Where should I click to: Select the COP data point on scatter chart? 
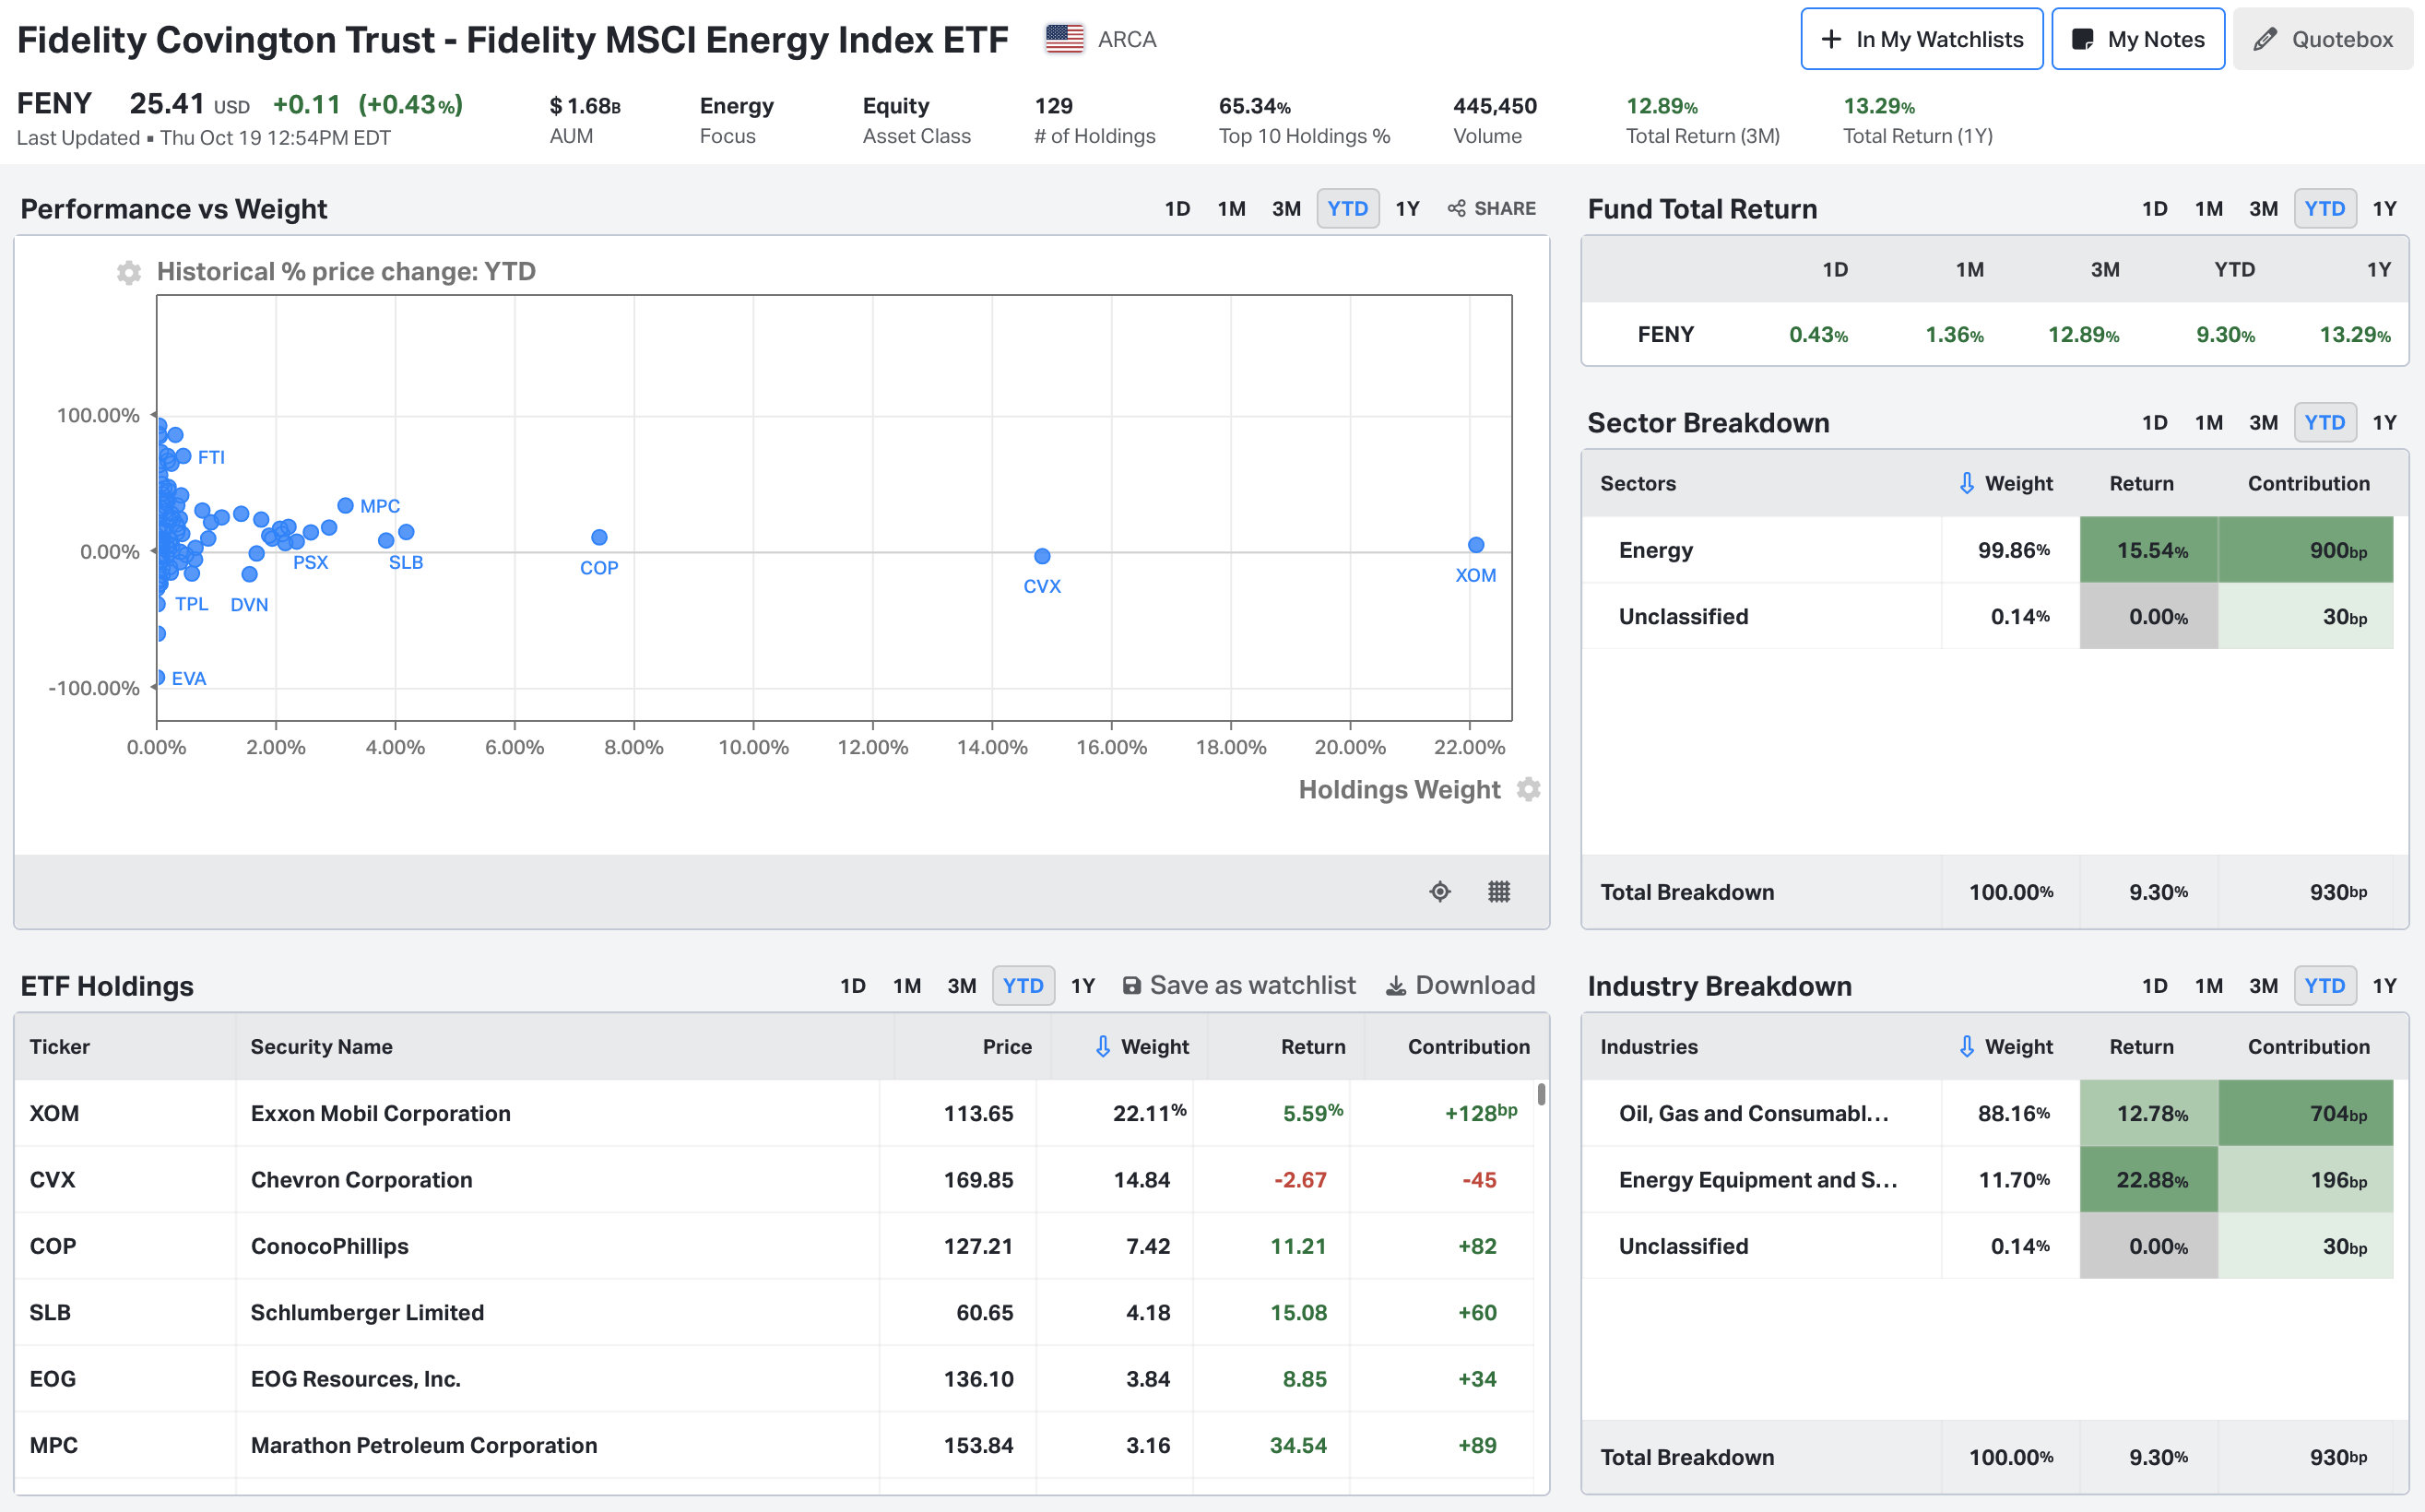coord(599,537)
